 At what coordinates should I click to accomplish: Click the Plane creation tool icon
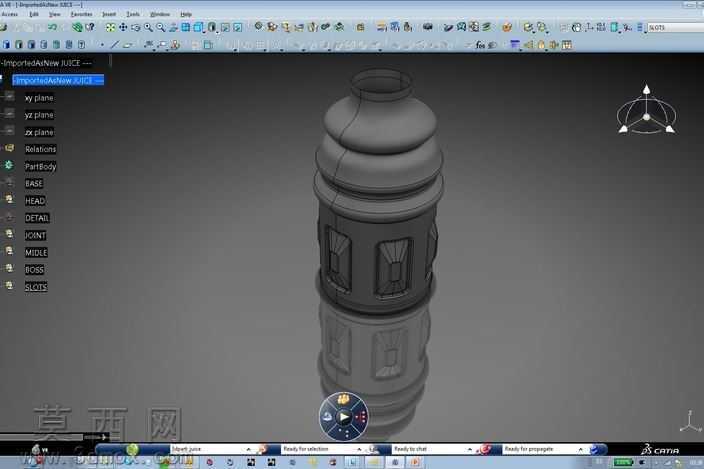(x=128, y=45)
